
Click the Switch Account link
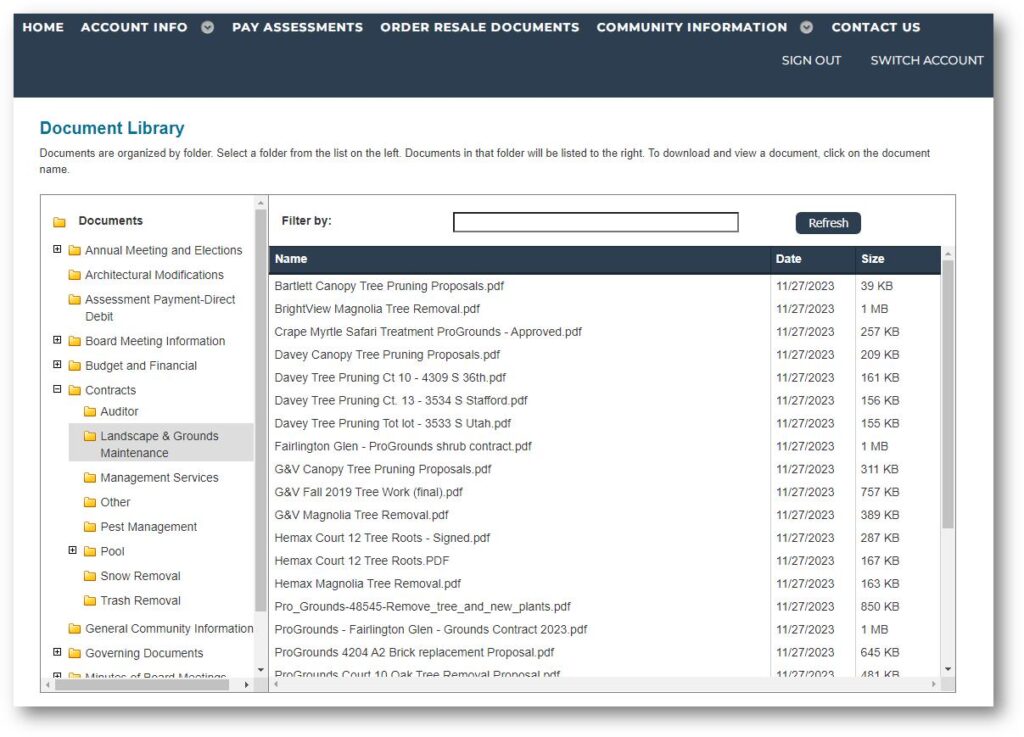click(x=927, y=61)
